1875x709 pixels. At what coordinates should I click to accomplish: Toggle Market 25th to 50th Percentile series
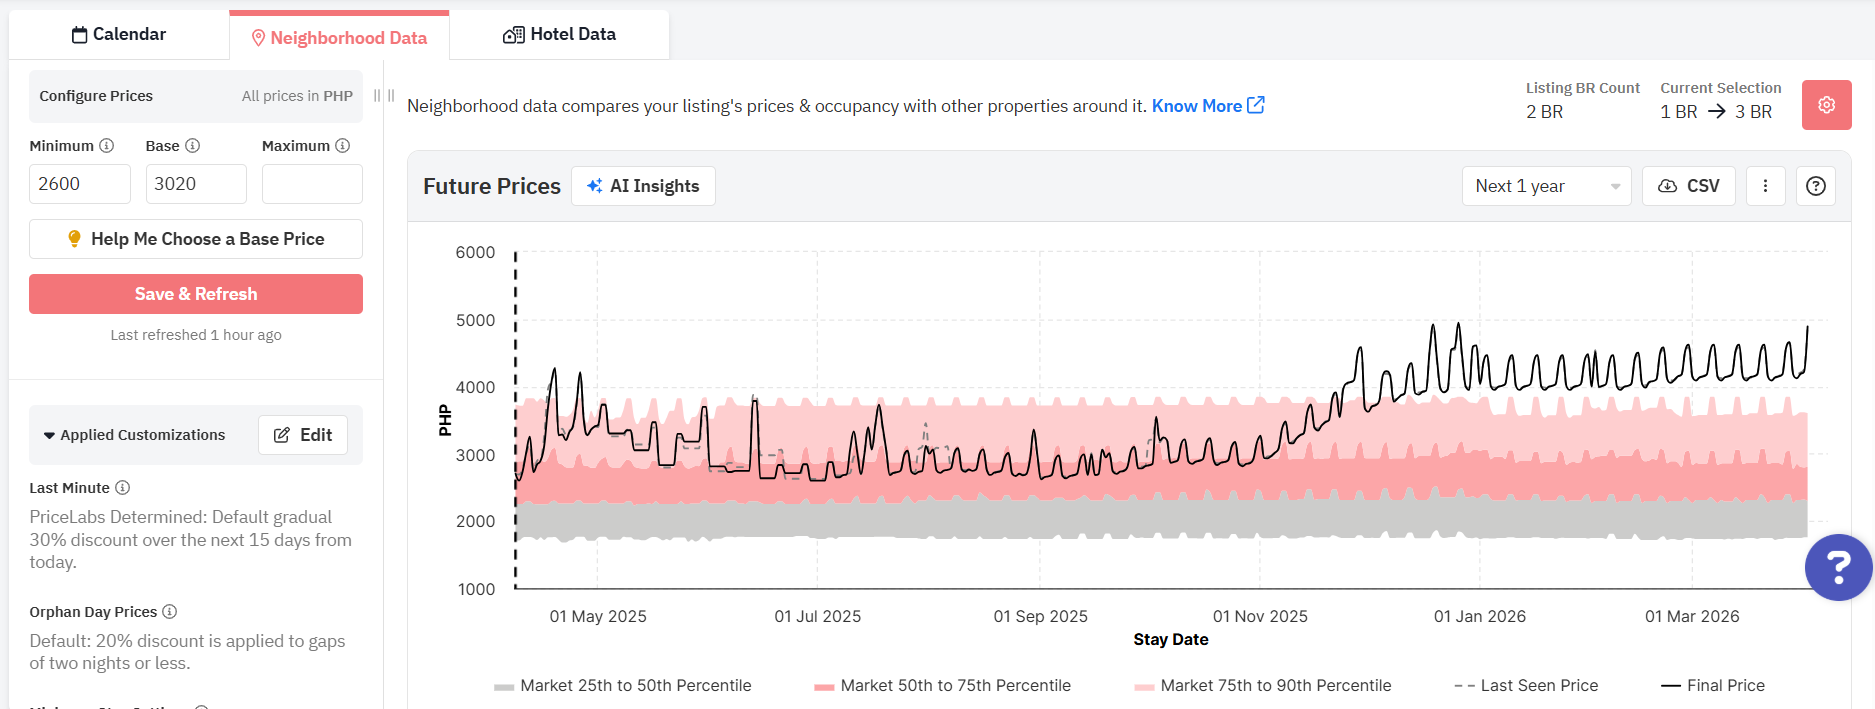point(623,685)
